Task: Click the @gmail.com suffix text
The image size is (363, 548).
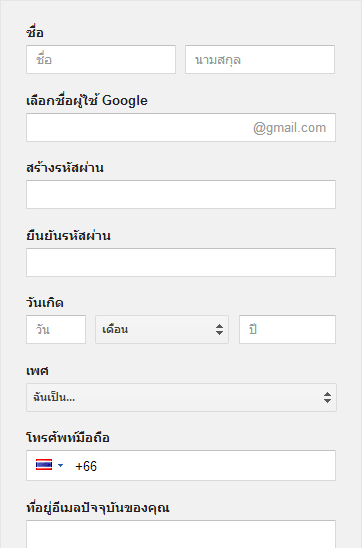Action: [x=290, y=128]
